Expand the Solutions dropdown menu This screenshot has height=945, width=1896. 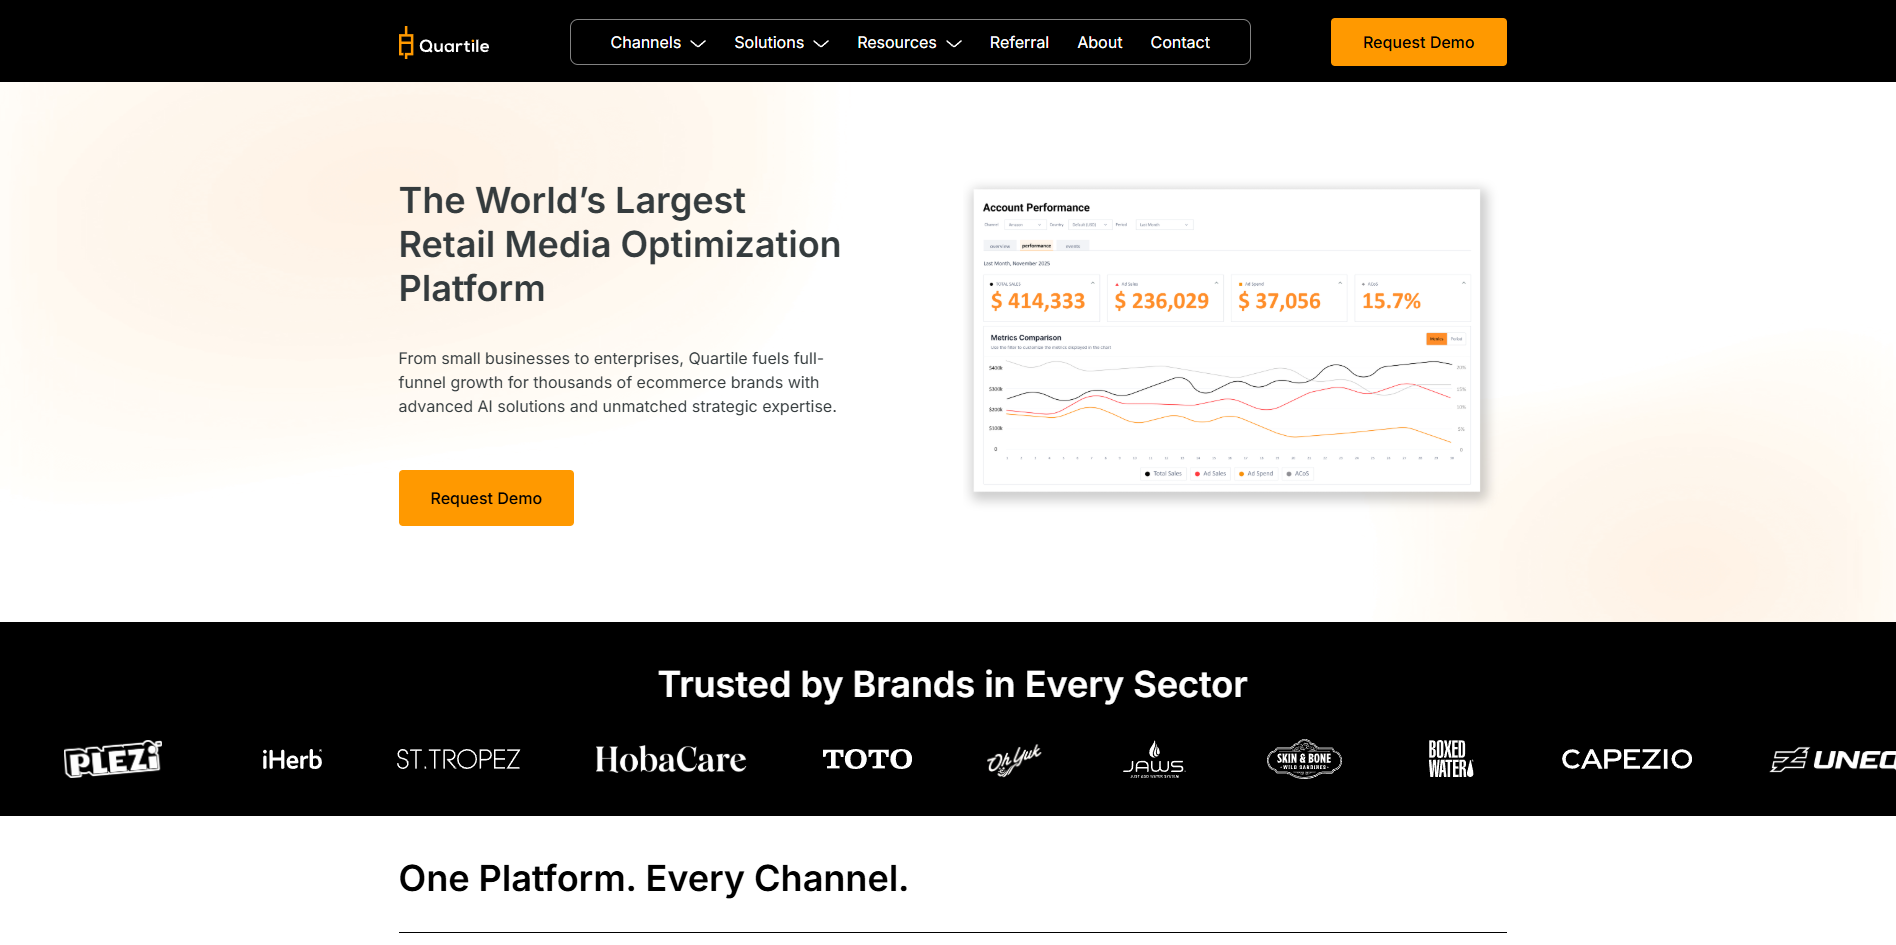click(x=781, y=43)
